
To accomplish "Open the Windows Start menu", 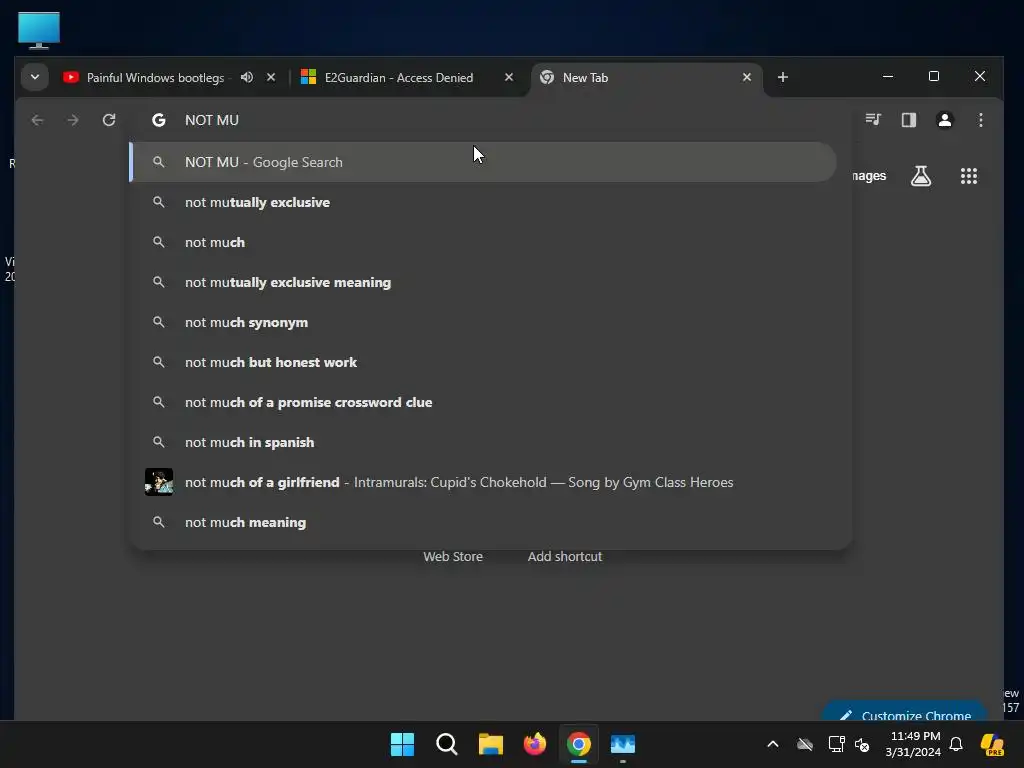I will coord(402,744).
